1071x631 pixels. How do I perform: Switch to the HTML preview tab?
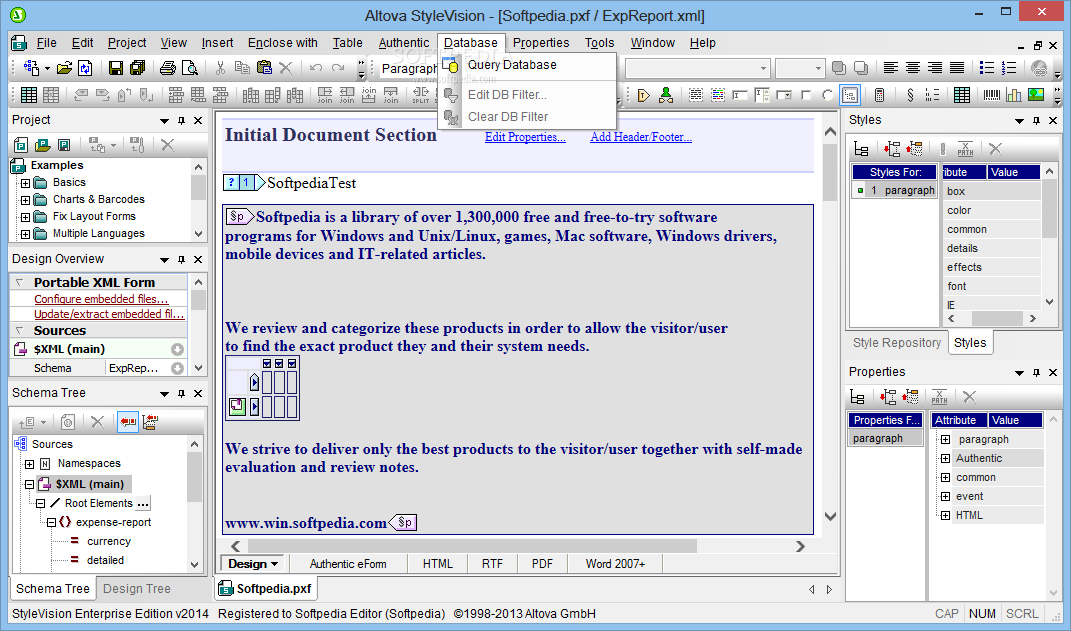pyautogui.click(x=437, y=564)
